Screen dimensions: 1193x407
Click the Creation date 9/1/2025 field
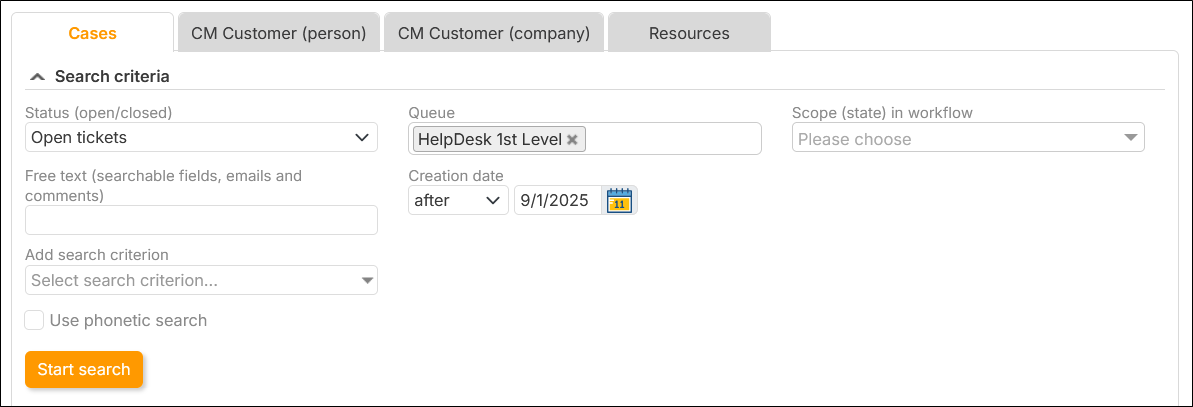pyautogui.click(x=556, y=201)
